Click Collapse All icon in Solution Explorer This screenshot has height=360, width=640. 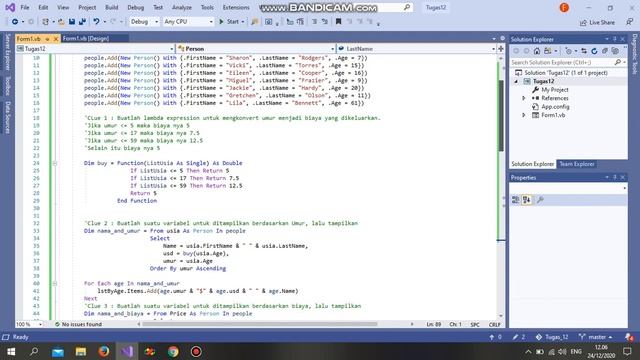[x=604, y=51]
